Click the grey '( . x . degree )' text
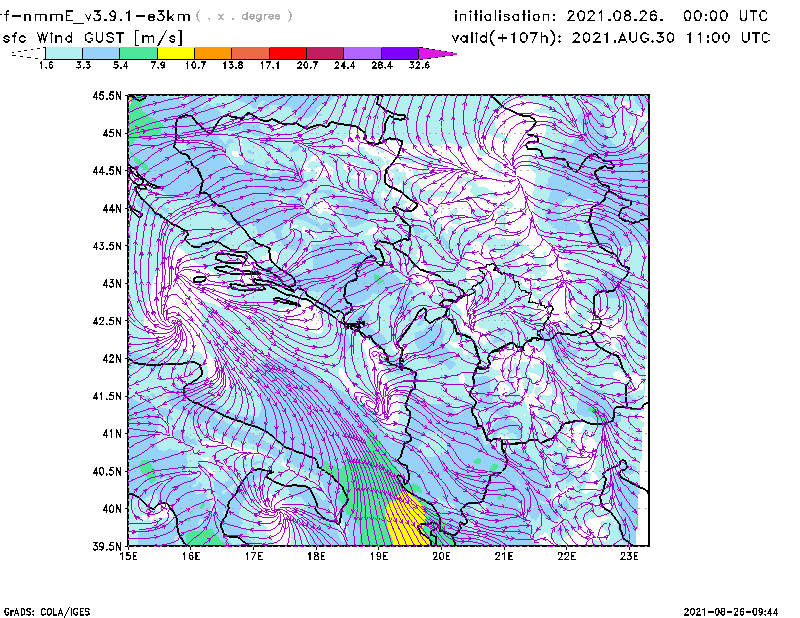Viewport: 800px width, 618px height. pyautogui.click(x=244, y=16)
